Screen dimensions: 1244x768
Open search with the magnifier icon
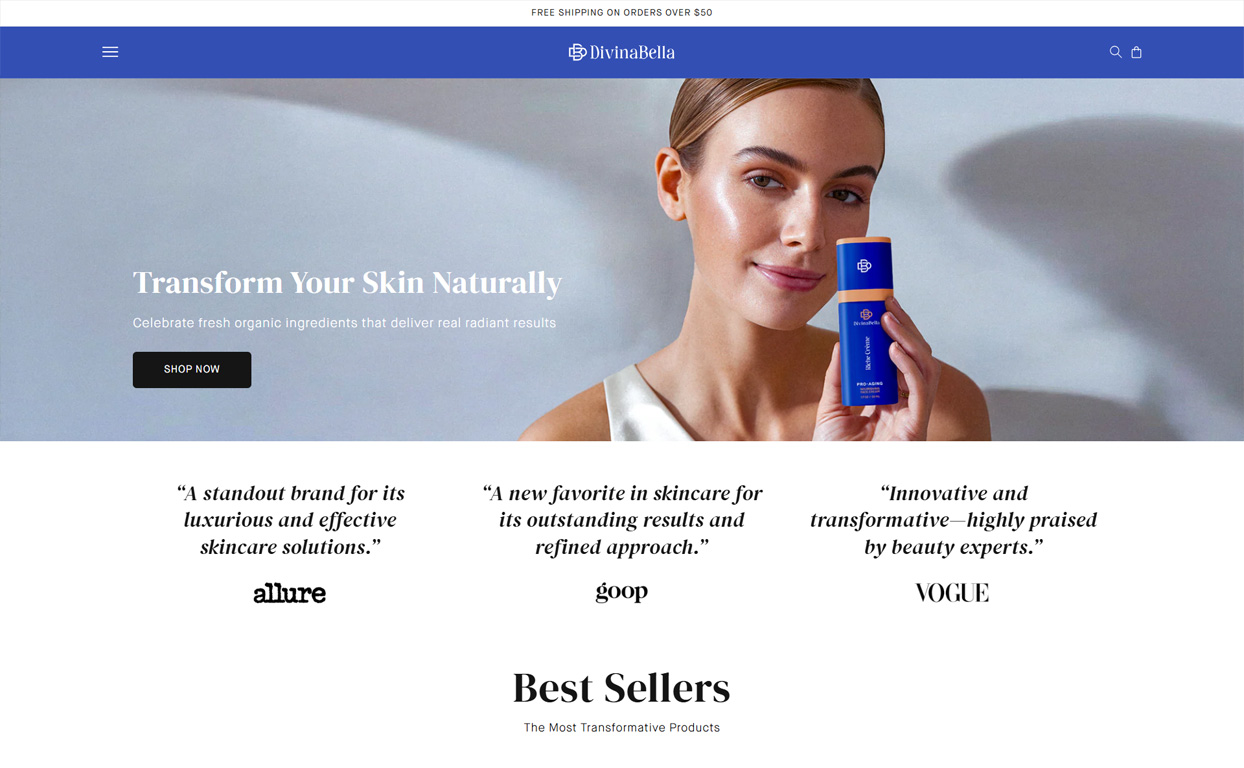click(1115, 52)
